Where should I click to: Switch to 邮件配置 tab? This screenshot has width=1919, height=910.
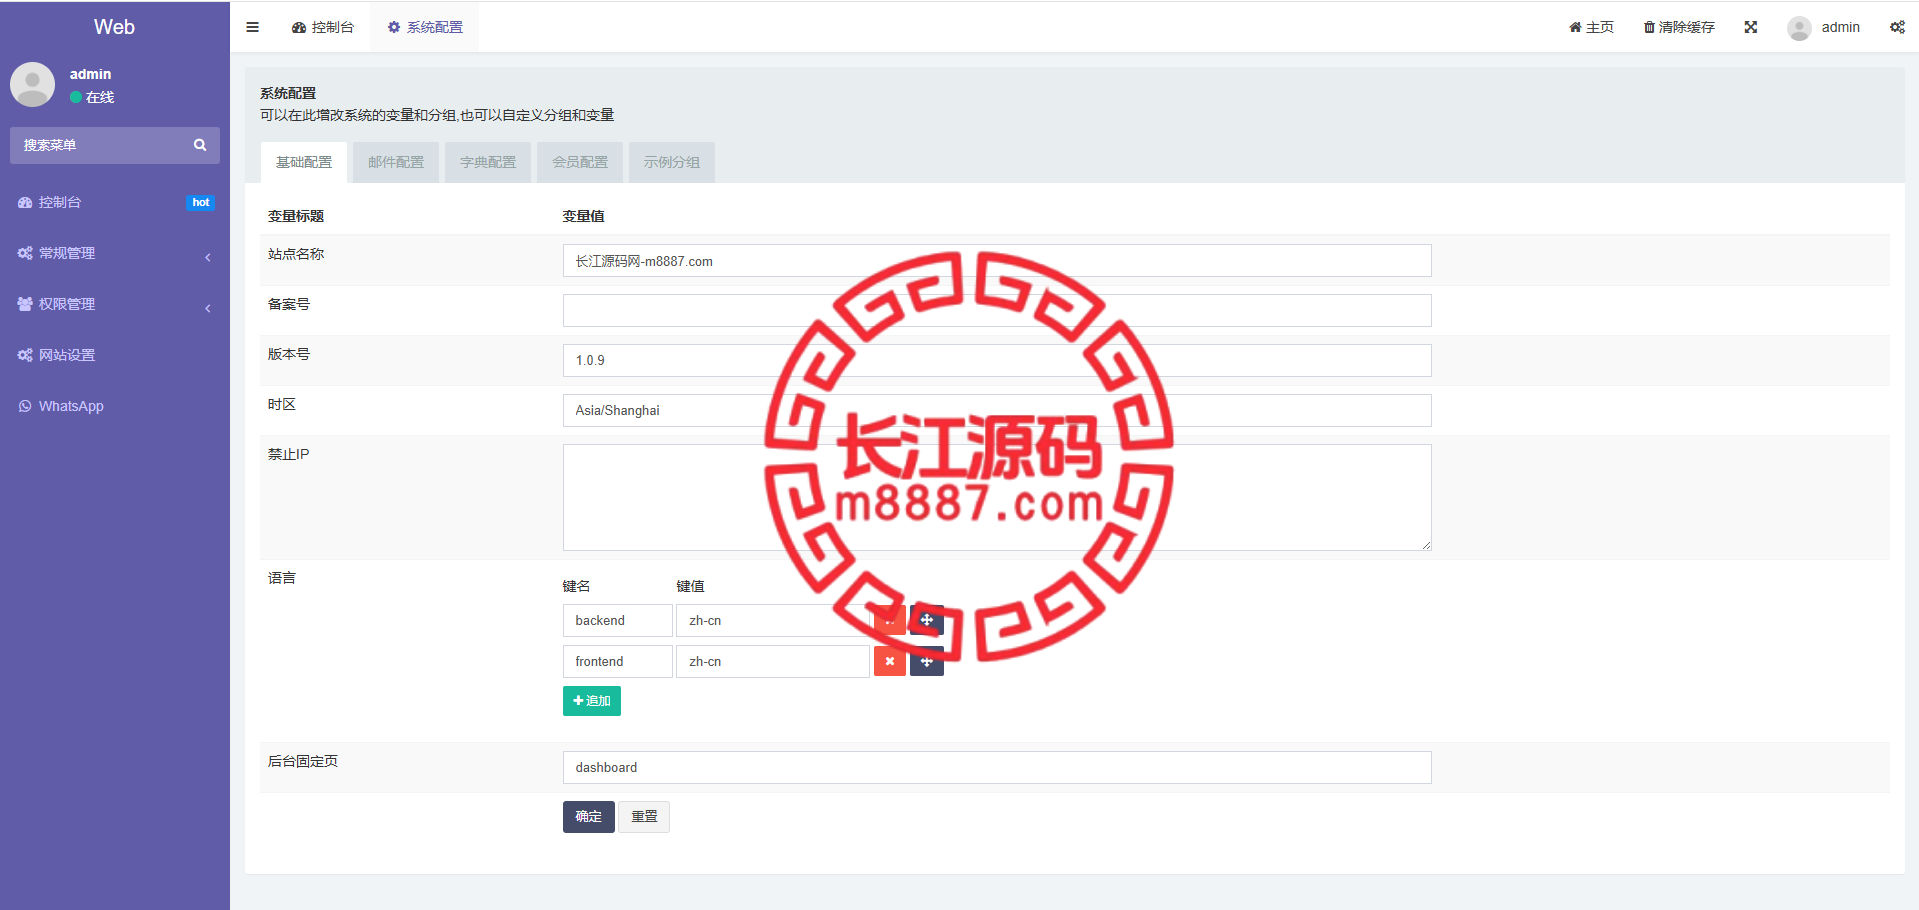pyautogui.click(x=396, y=162)
